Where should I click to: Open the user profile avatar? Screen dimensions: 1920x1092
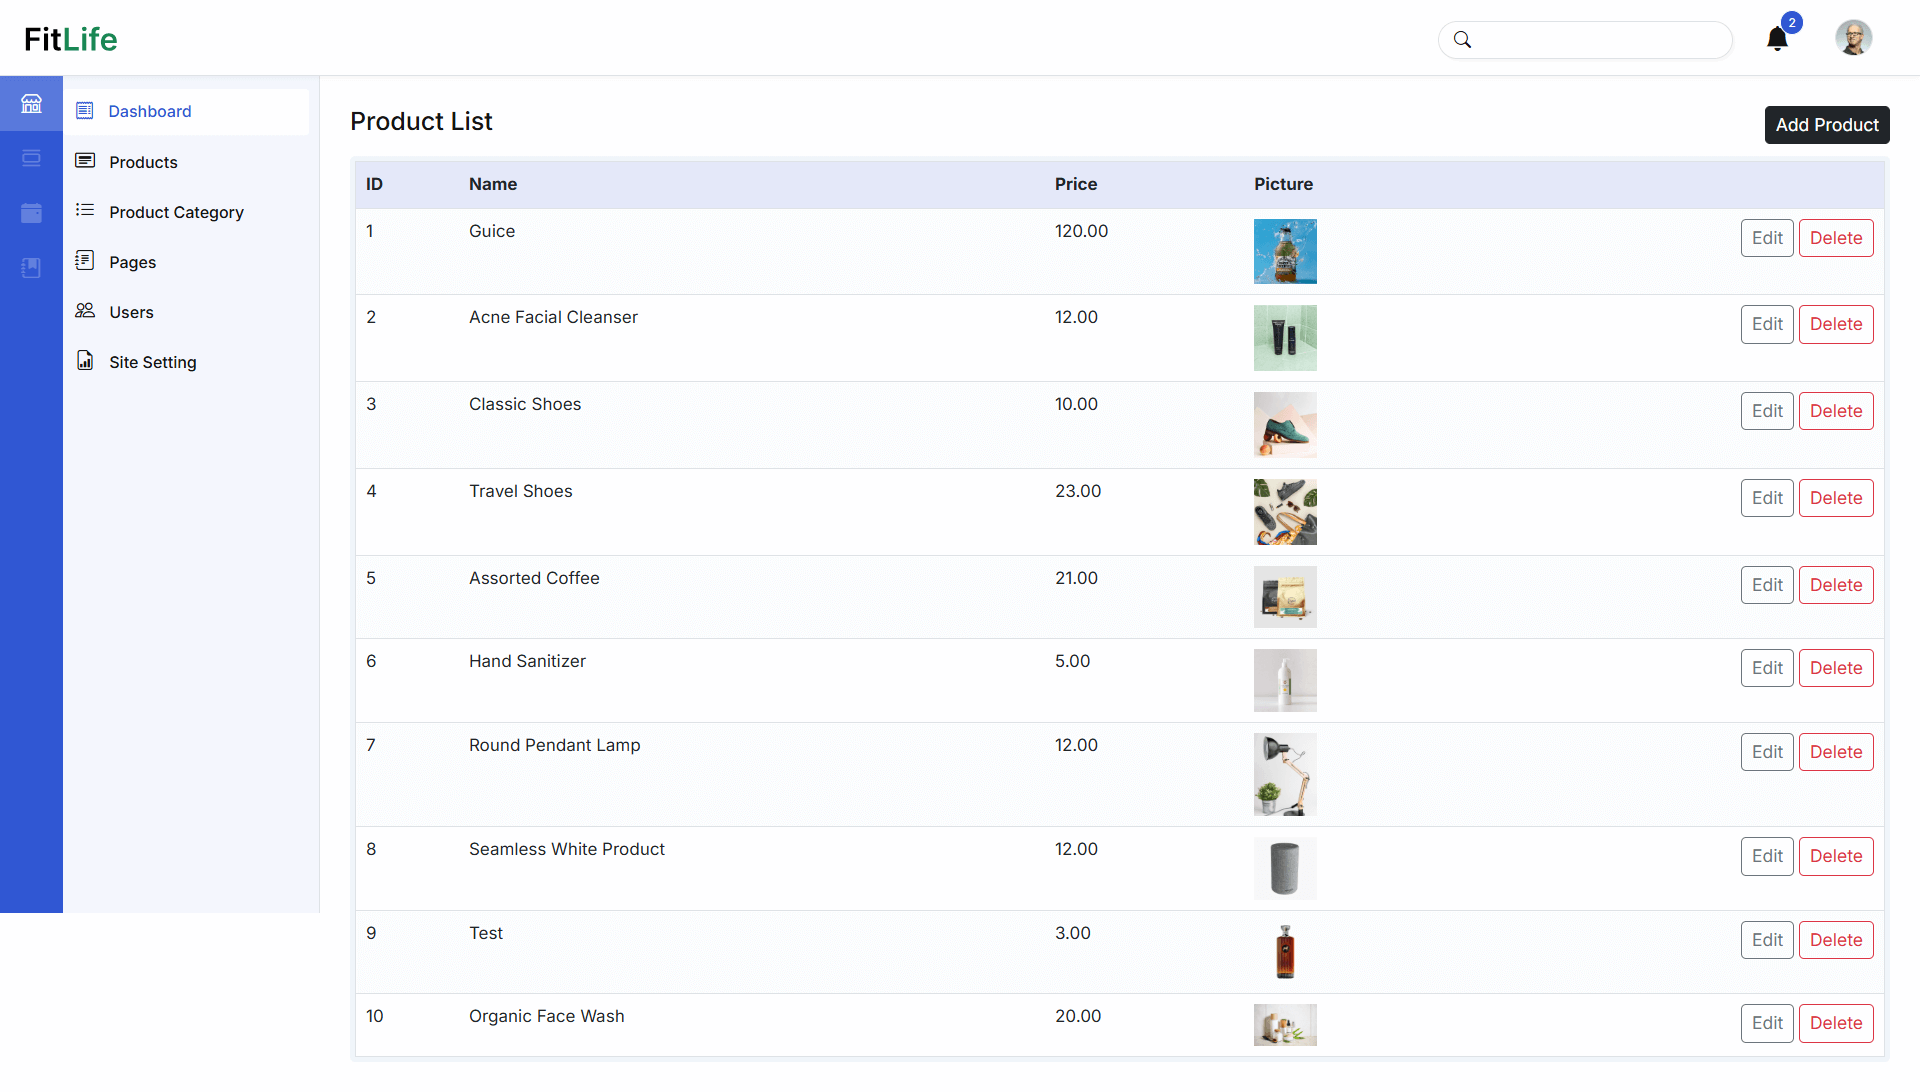[x=1853, y=38]
